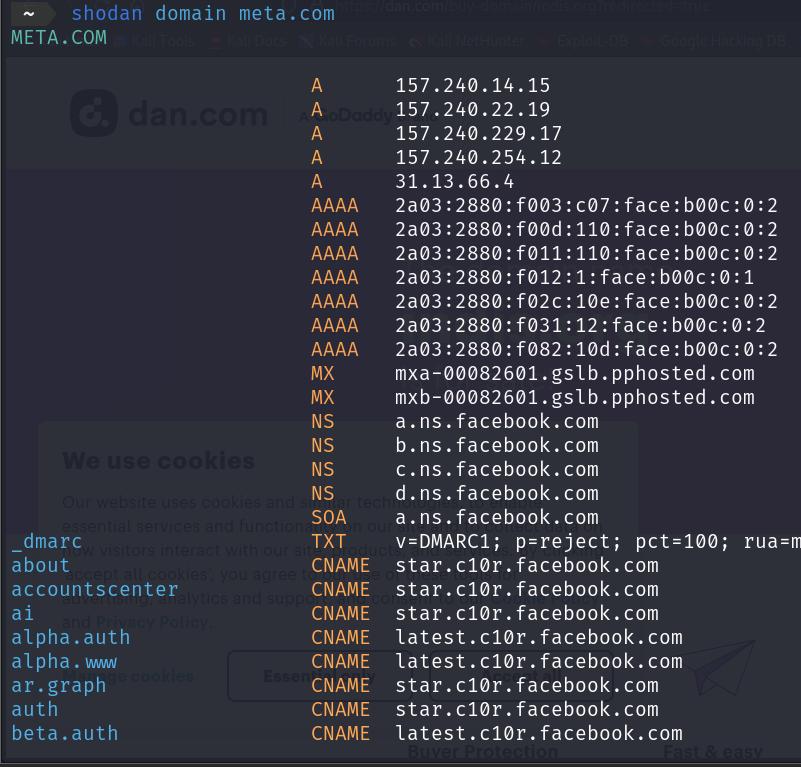Screen dimensions: 801x767
Task: Click MX host mxb-00082601.gslb.pphosted.com
Action: tap(575, 398)
